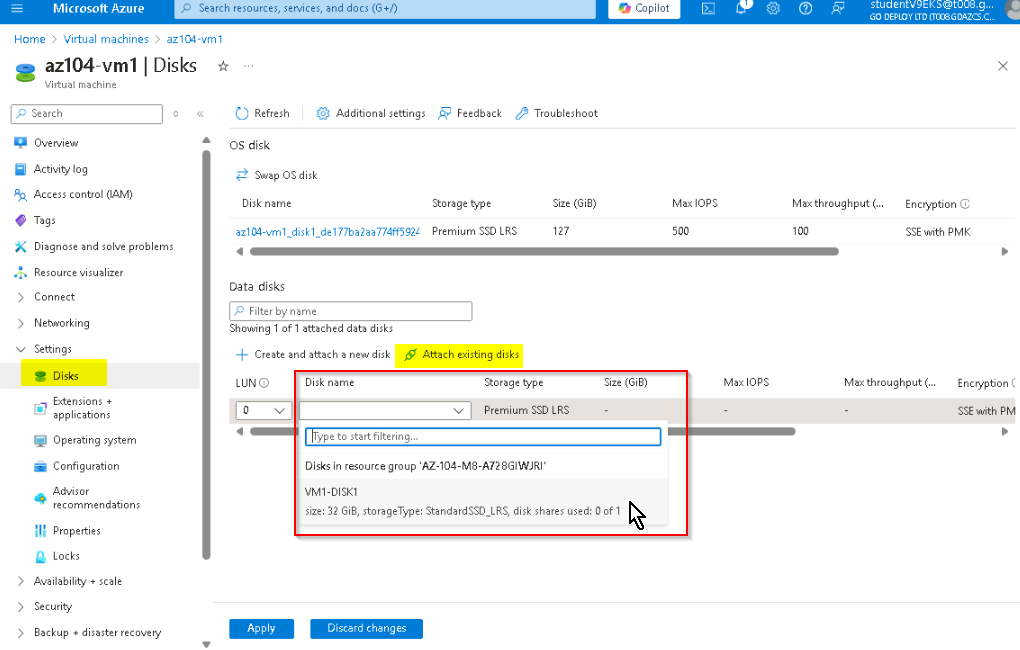
Task: Click the Encryption info icon in OS disk table
Action: click(965, 204)
